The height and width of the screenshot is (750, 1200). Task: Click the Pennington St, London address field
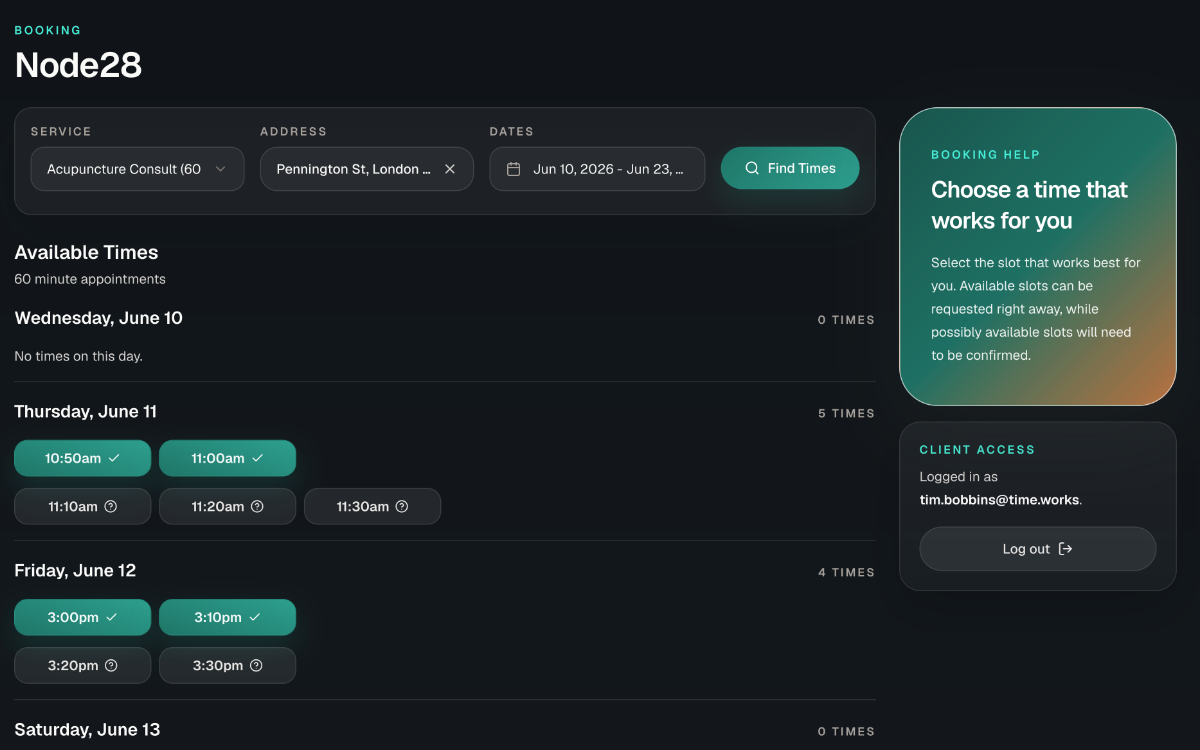[366, 169]
